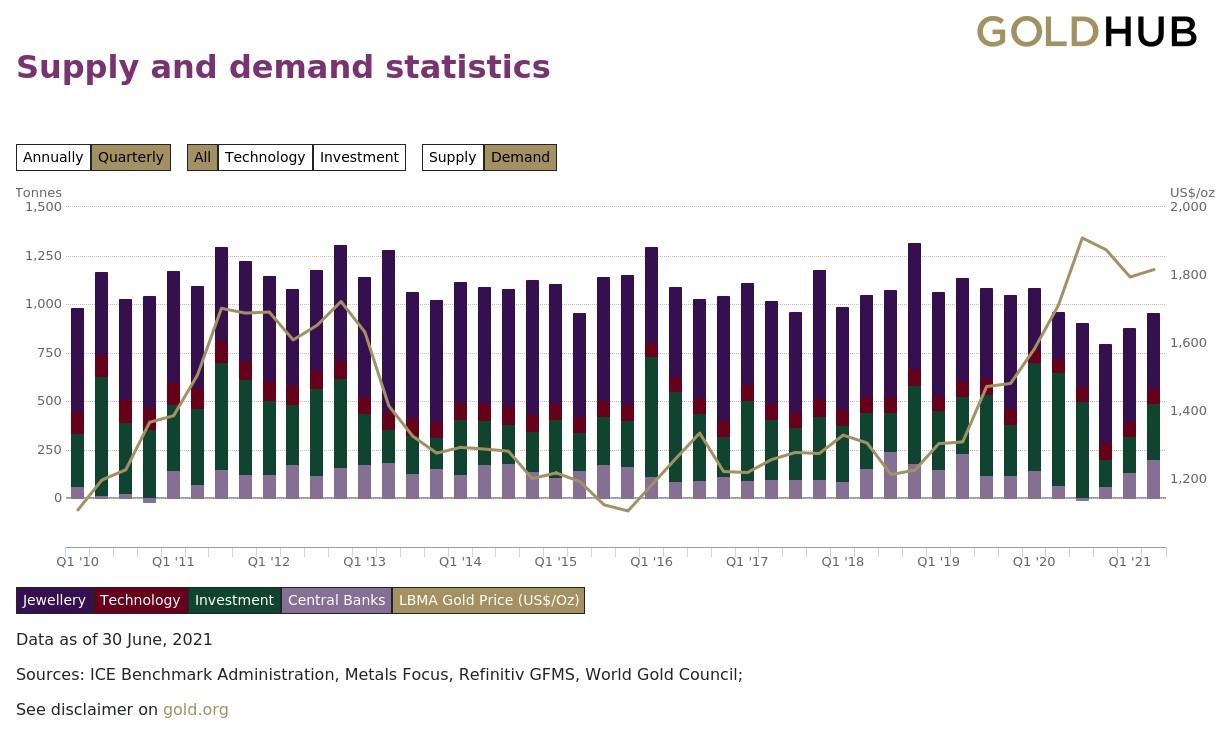
Task: Filter chart by Investment
Action: tap(359, 157)
